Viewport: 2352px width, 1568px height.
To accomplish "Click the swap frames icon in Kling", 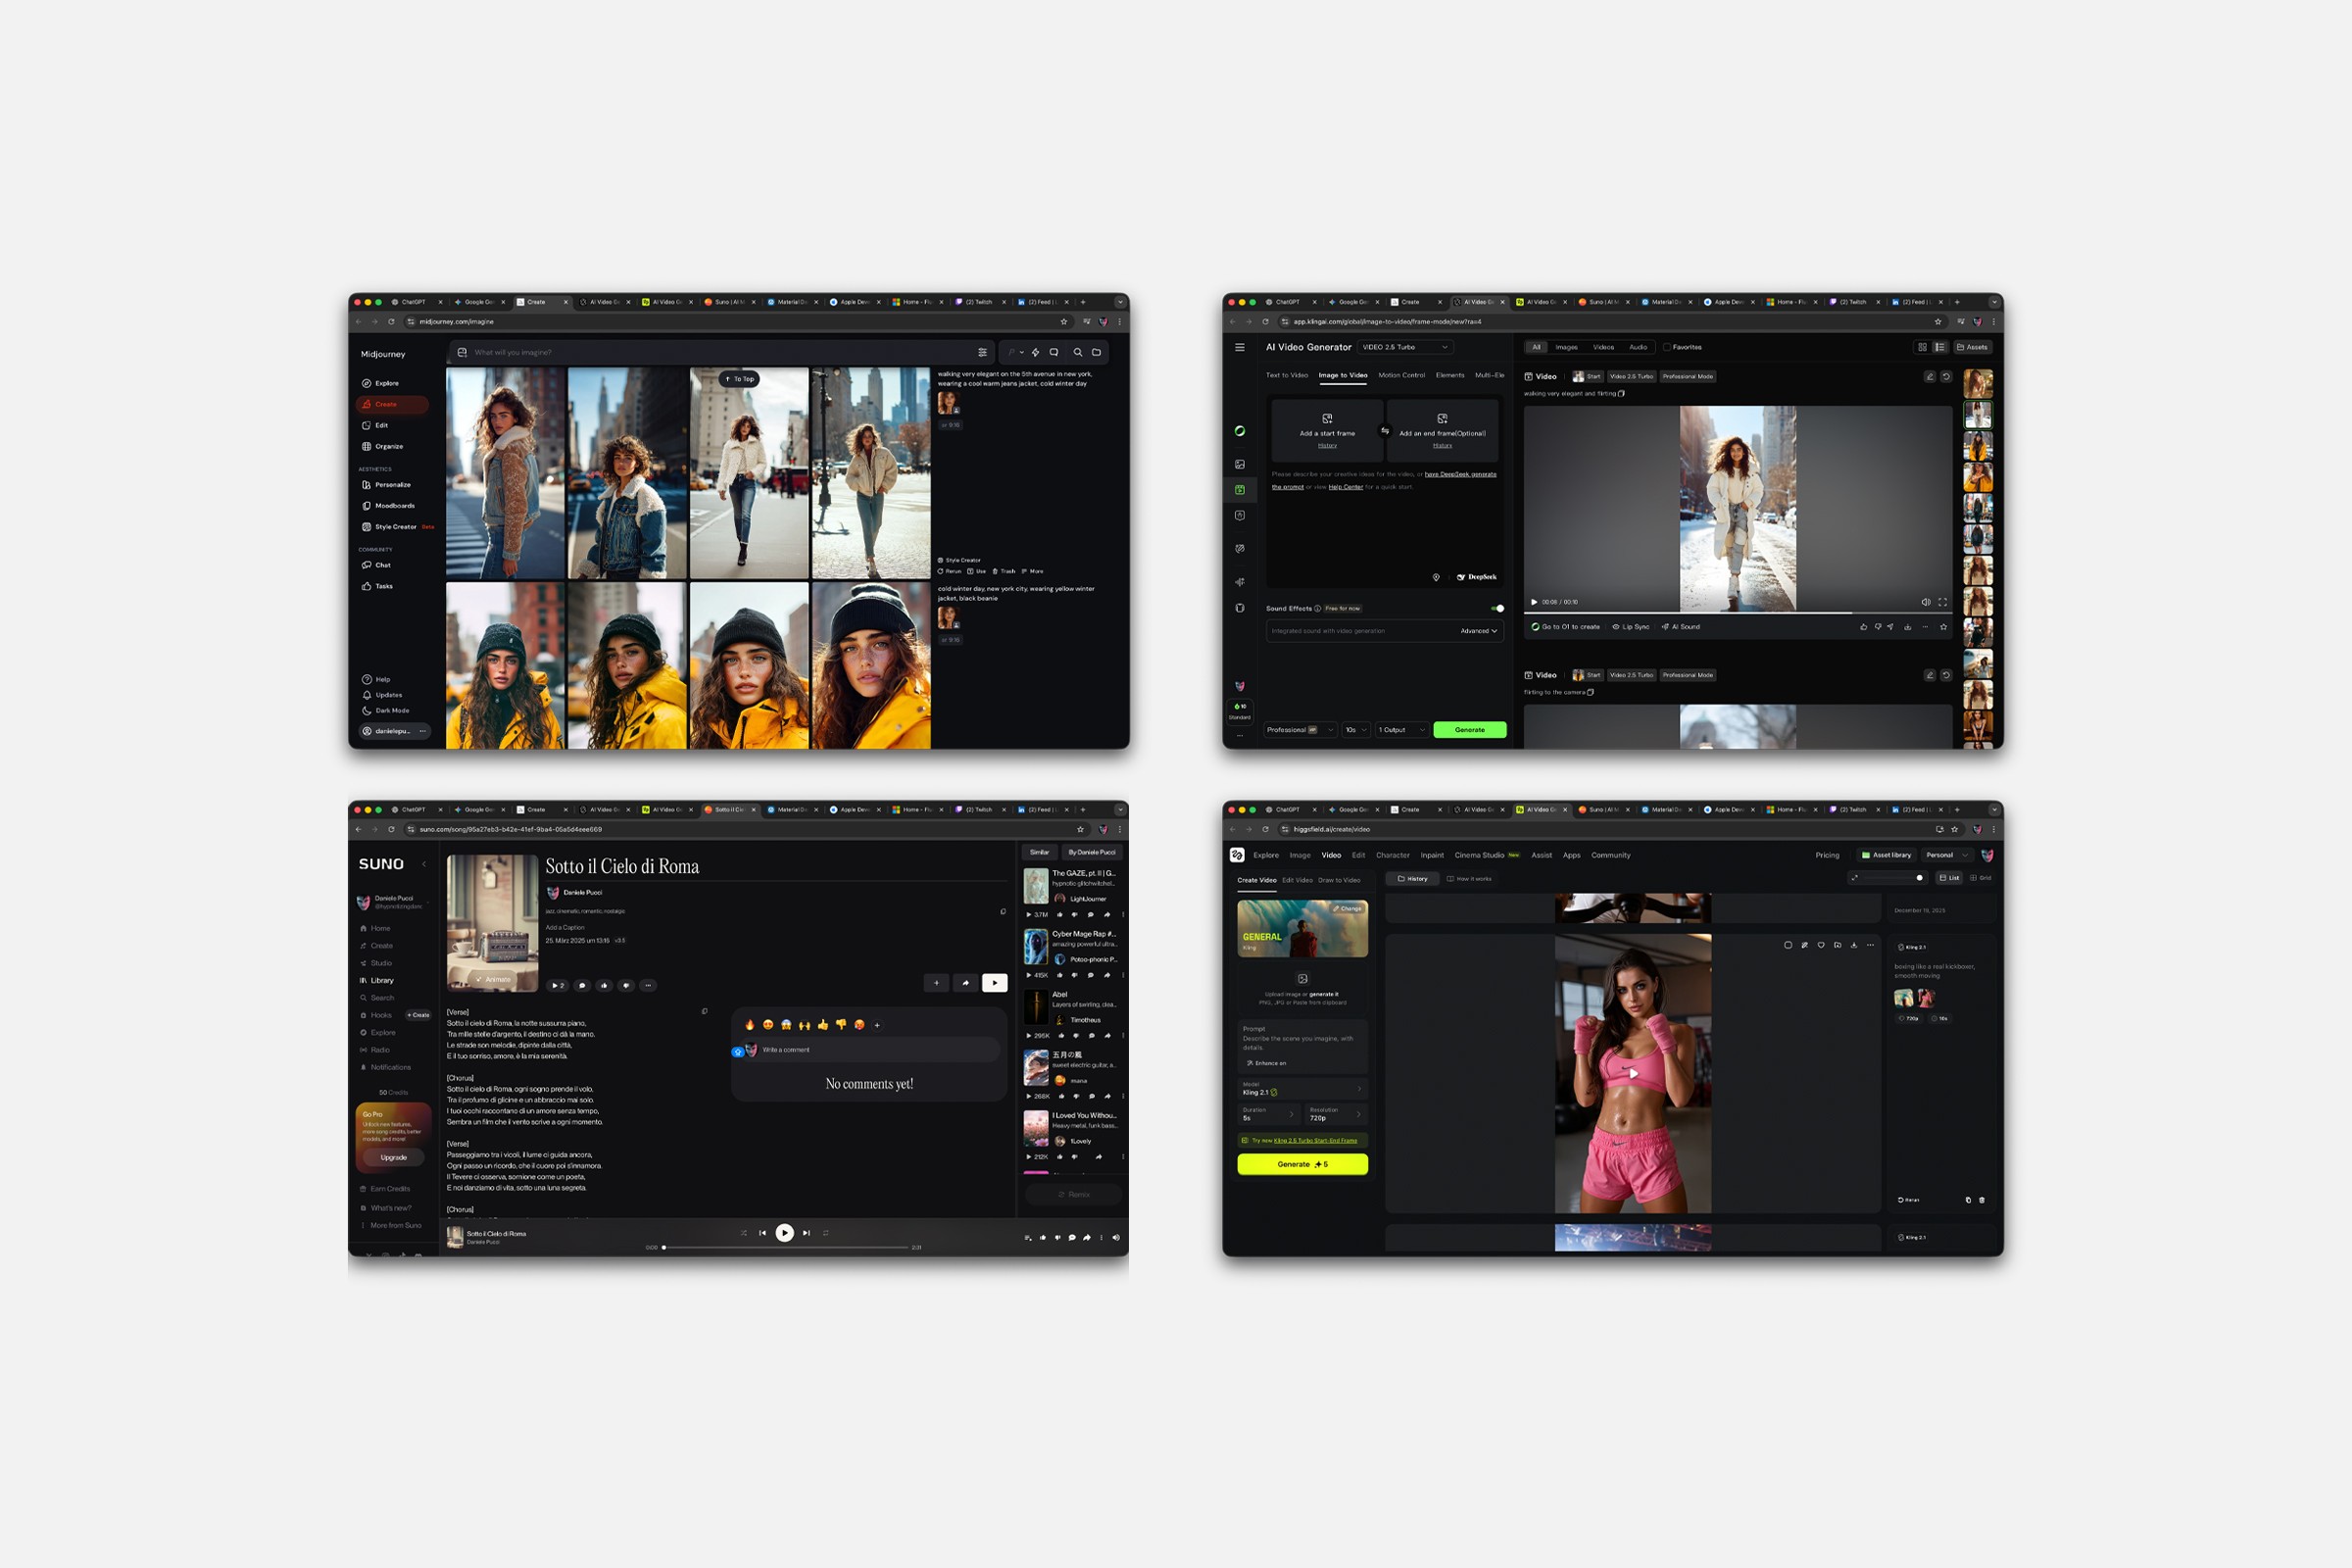I will pos(1385,431).
